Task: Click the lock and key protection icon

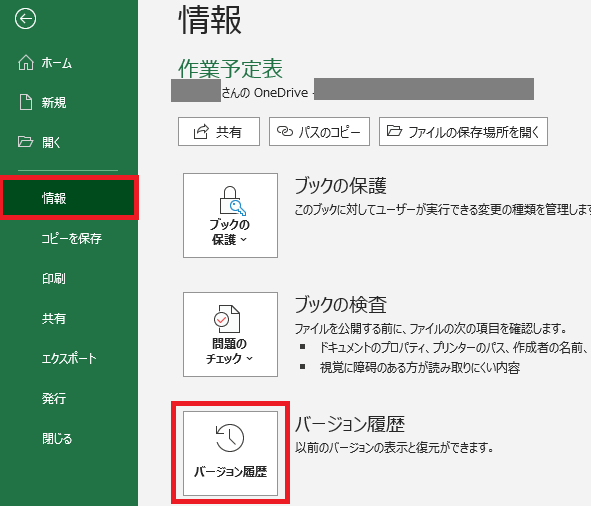Action: coord(232,201)
